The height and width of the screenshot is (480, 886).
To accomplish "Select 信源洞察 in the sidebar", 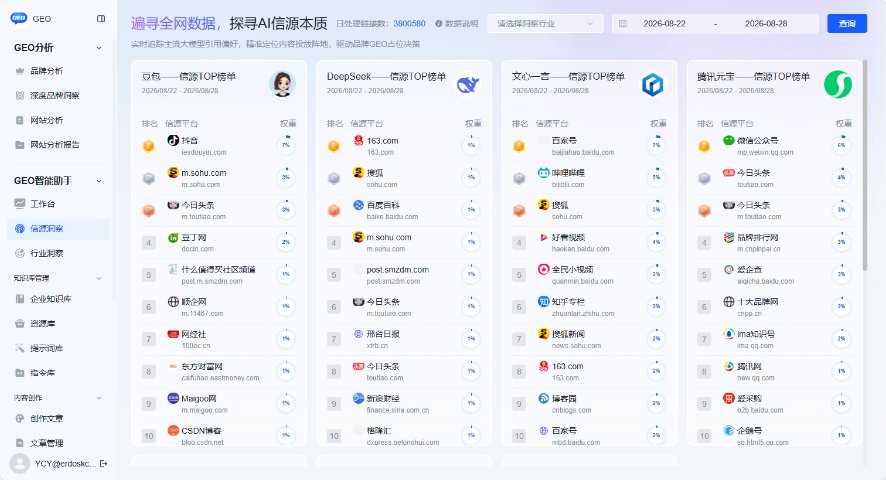I will pos(58,228).
